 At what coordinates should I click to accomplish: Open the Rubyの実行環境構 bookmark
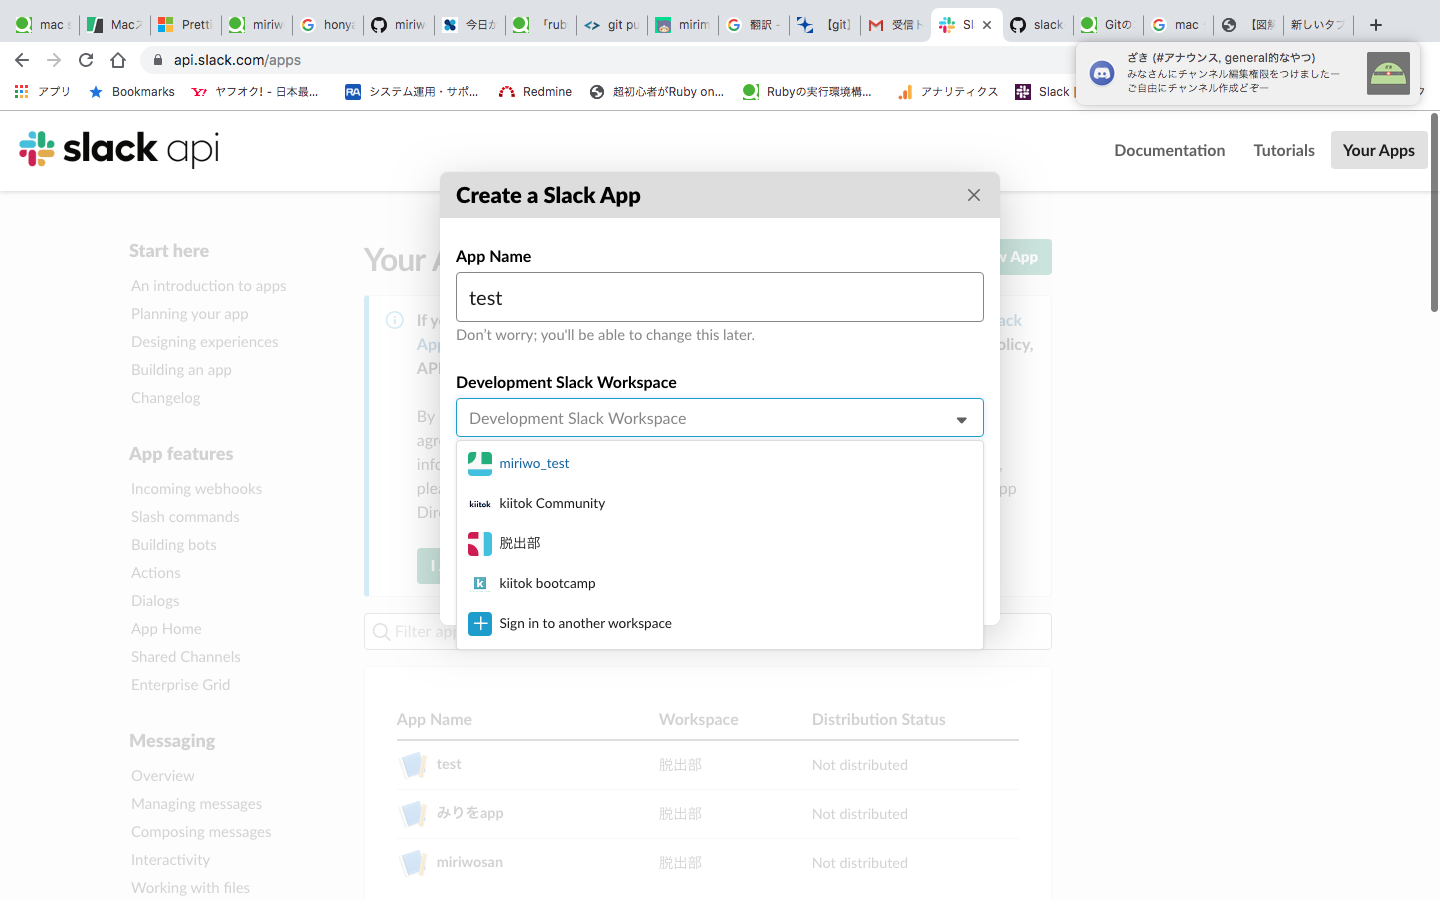[808, 91]
